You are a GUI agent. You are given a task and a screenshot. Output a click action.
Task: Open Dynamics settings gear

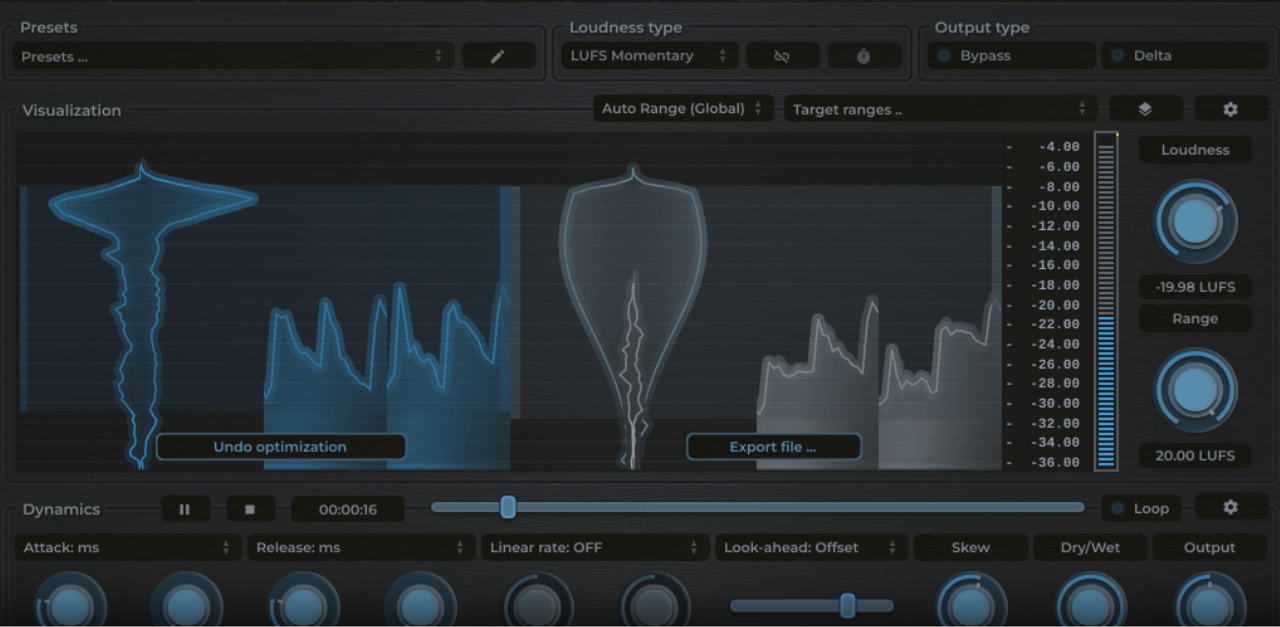1230,508
